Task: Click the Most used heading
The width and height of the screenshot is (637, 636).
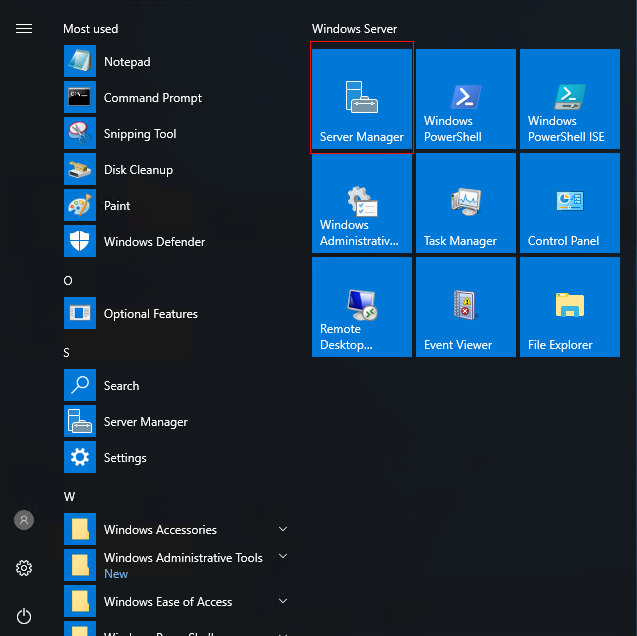Action: pyautogui.click(x=91, y=29)
